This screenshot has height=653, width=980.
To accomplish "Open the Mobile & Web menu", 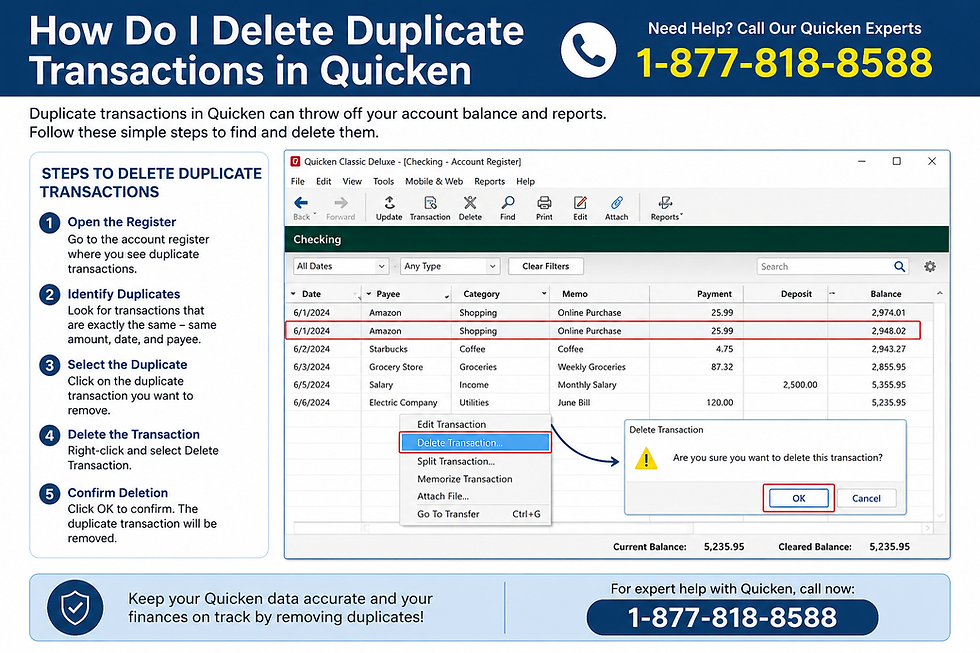I will [434, 181].
